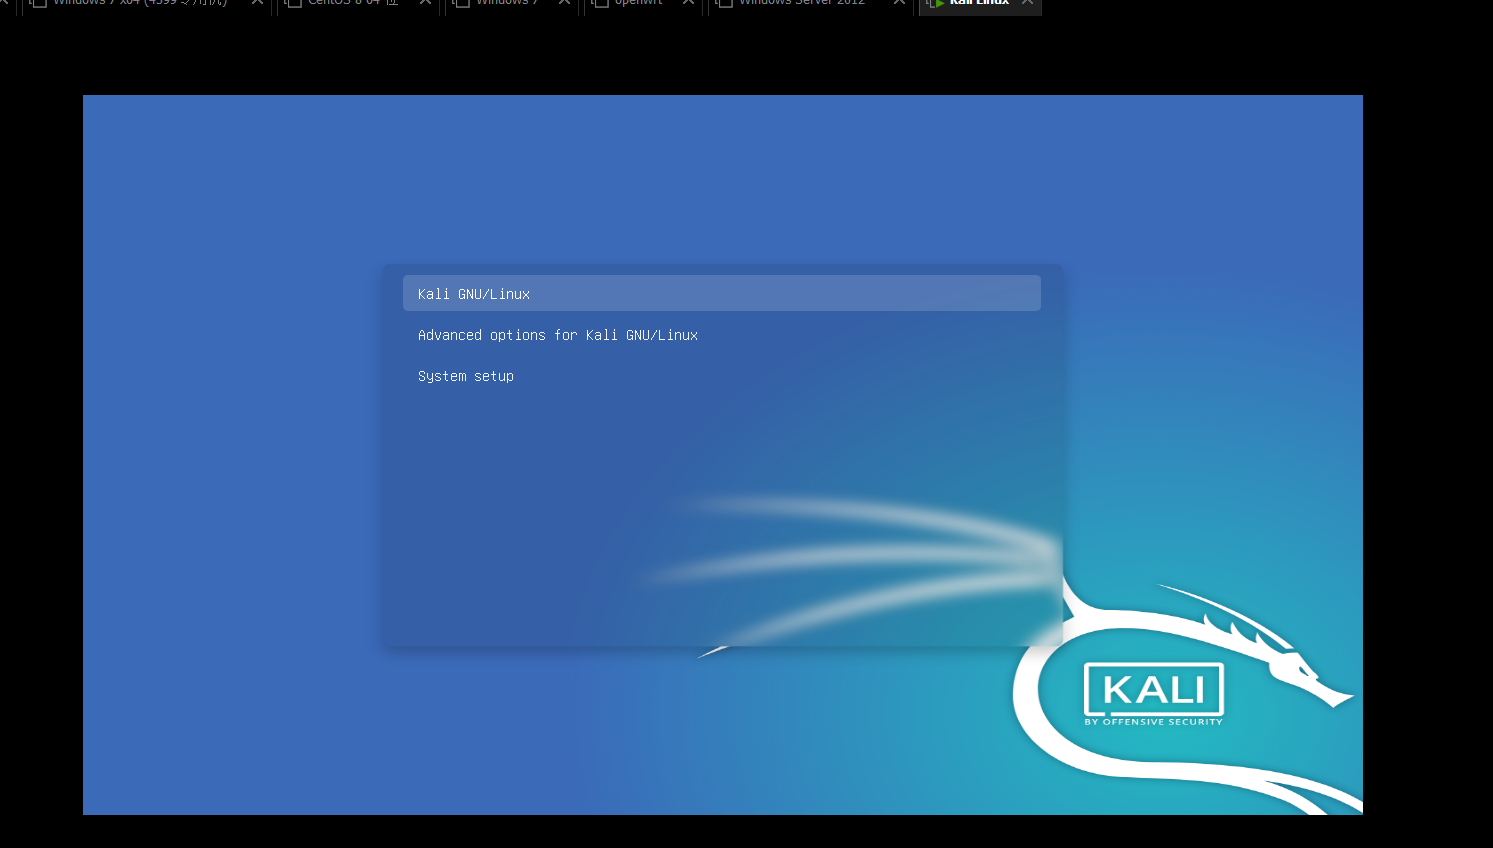Click the VM icon on openwrt tab

point(600,3)
